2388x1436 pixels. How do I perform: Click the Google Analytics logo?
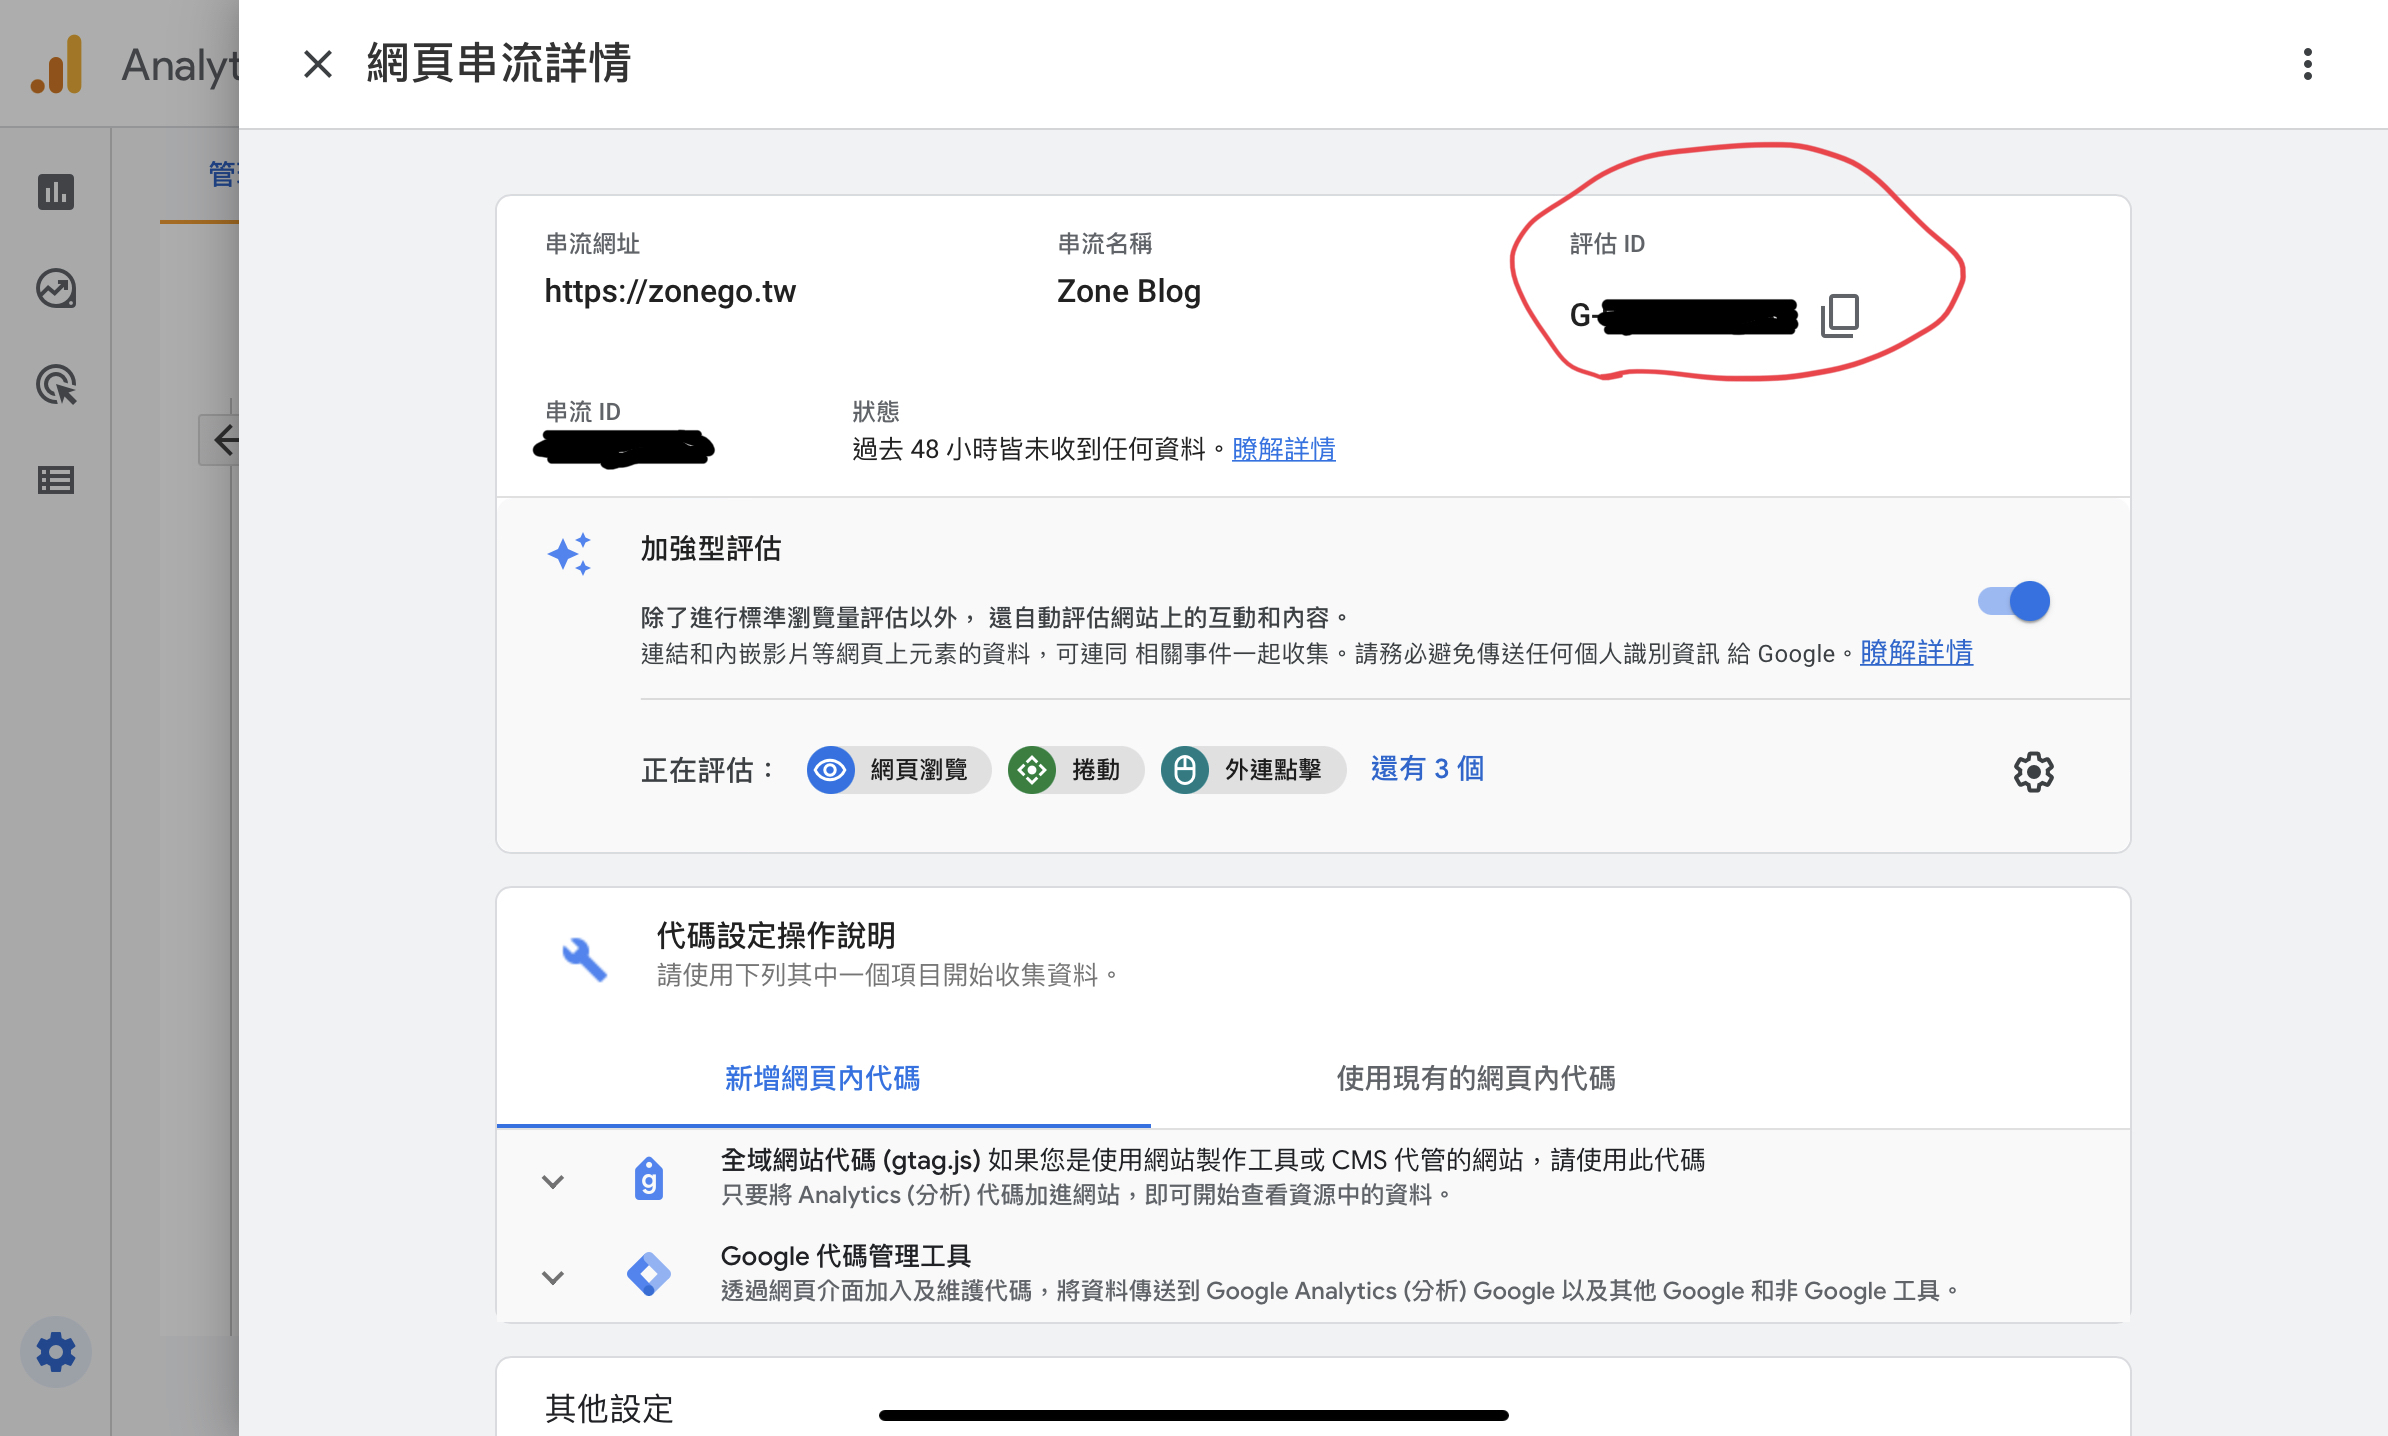click(57, 64)
